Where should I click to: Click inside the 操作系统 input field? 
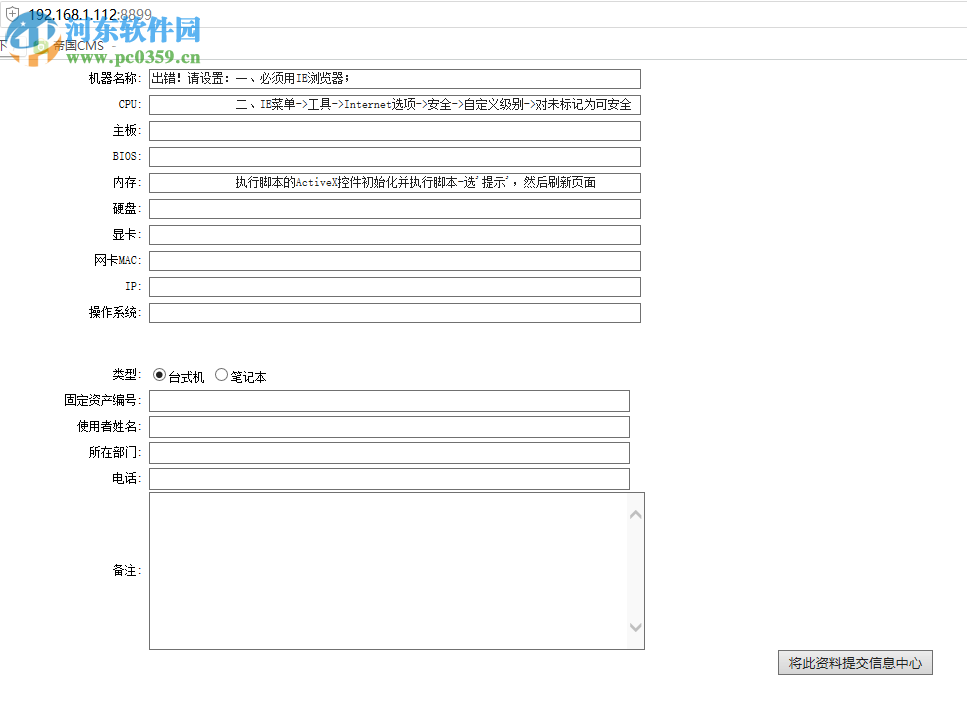[395, 312]
